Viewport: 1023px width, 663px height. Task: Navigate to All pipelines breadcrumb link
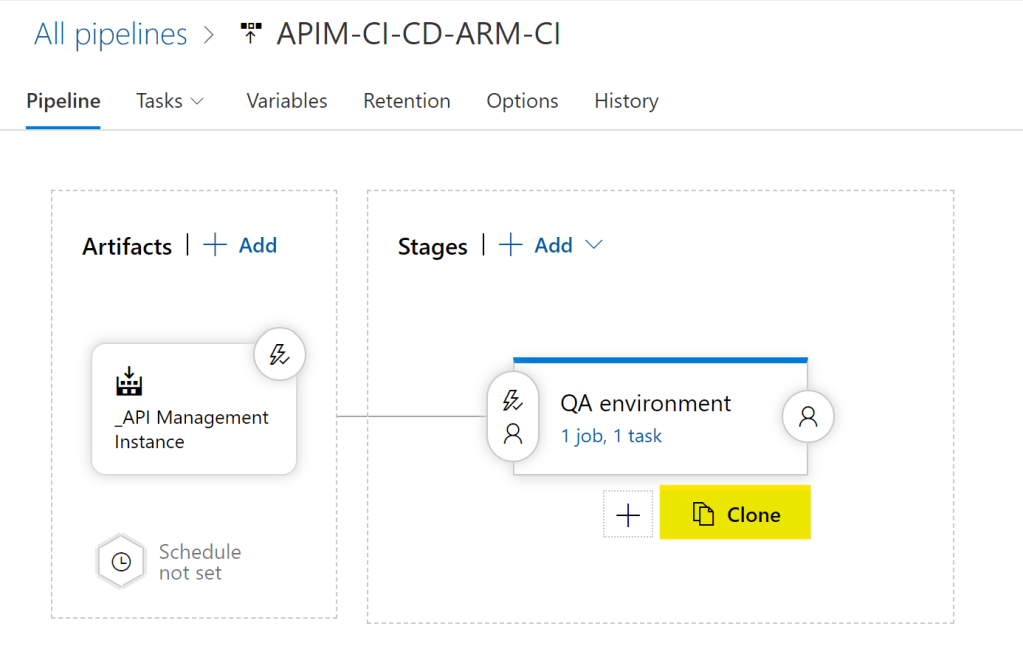[110, 35]
